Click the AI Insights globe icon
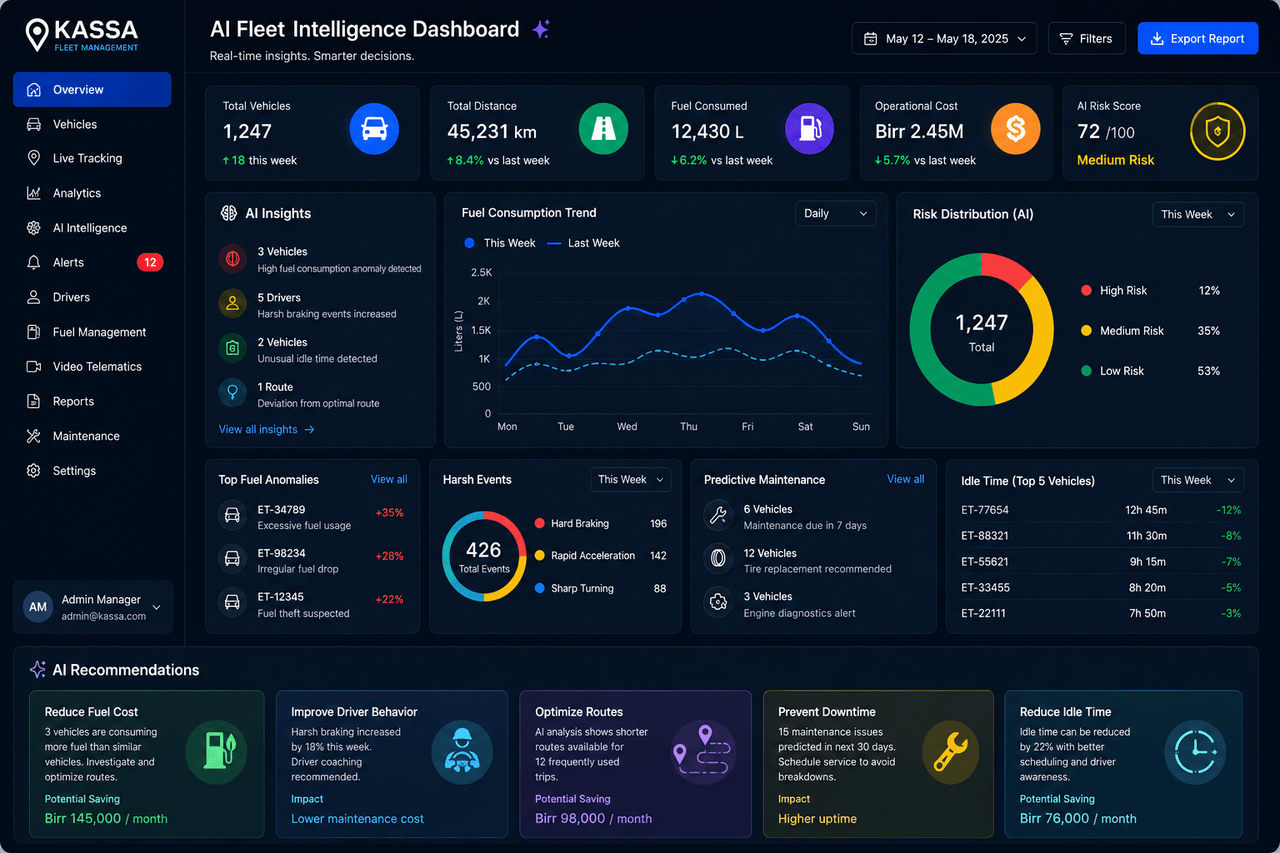Viewport: 1280px width, 853px height. pyautogui.click(x=228, y=213)
